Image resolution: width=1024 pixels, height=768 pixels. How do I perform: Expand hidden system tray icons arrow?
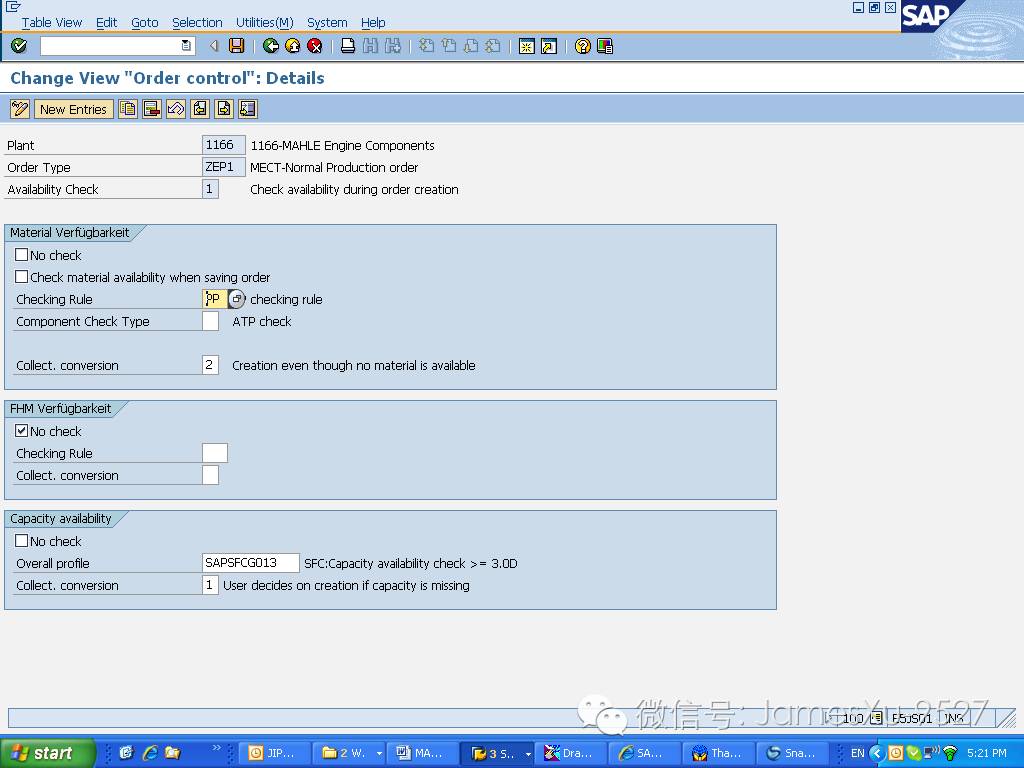876,753
